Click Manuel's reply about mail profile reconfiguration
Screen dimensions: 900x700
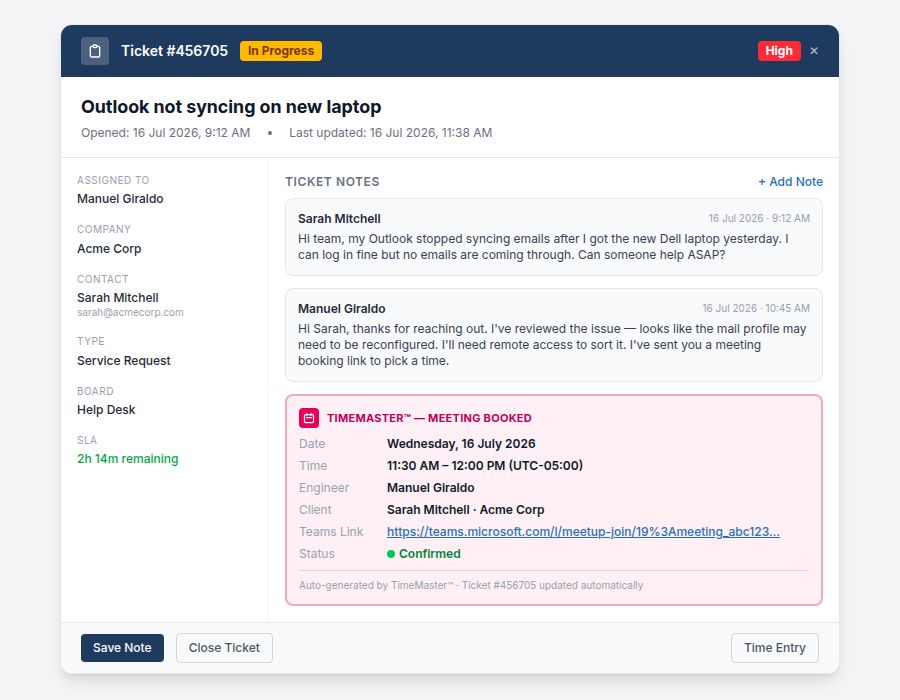(x=552, y=345)
